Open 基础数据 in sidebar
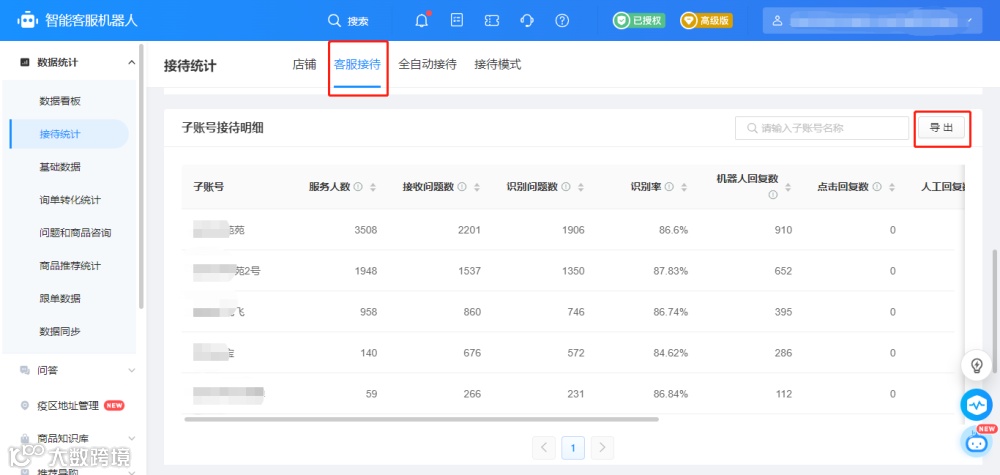The image size is (1000, 475). pyautogui.click(x=60, y=167)
